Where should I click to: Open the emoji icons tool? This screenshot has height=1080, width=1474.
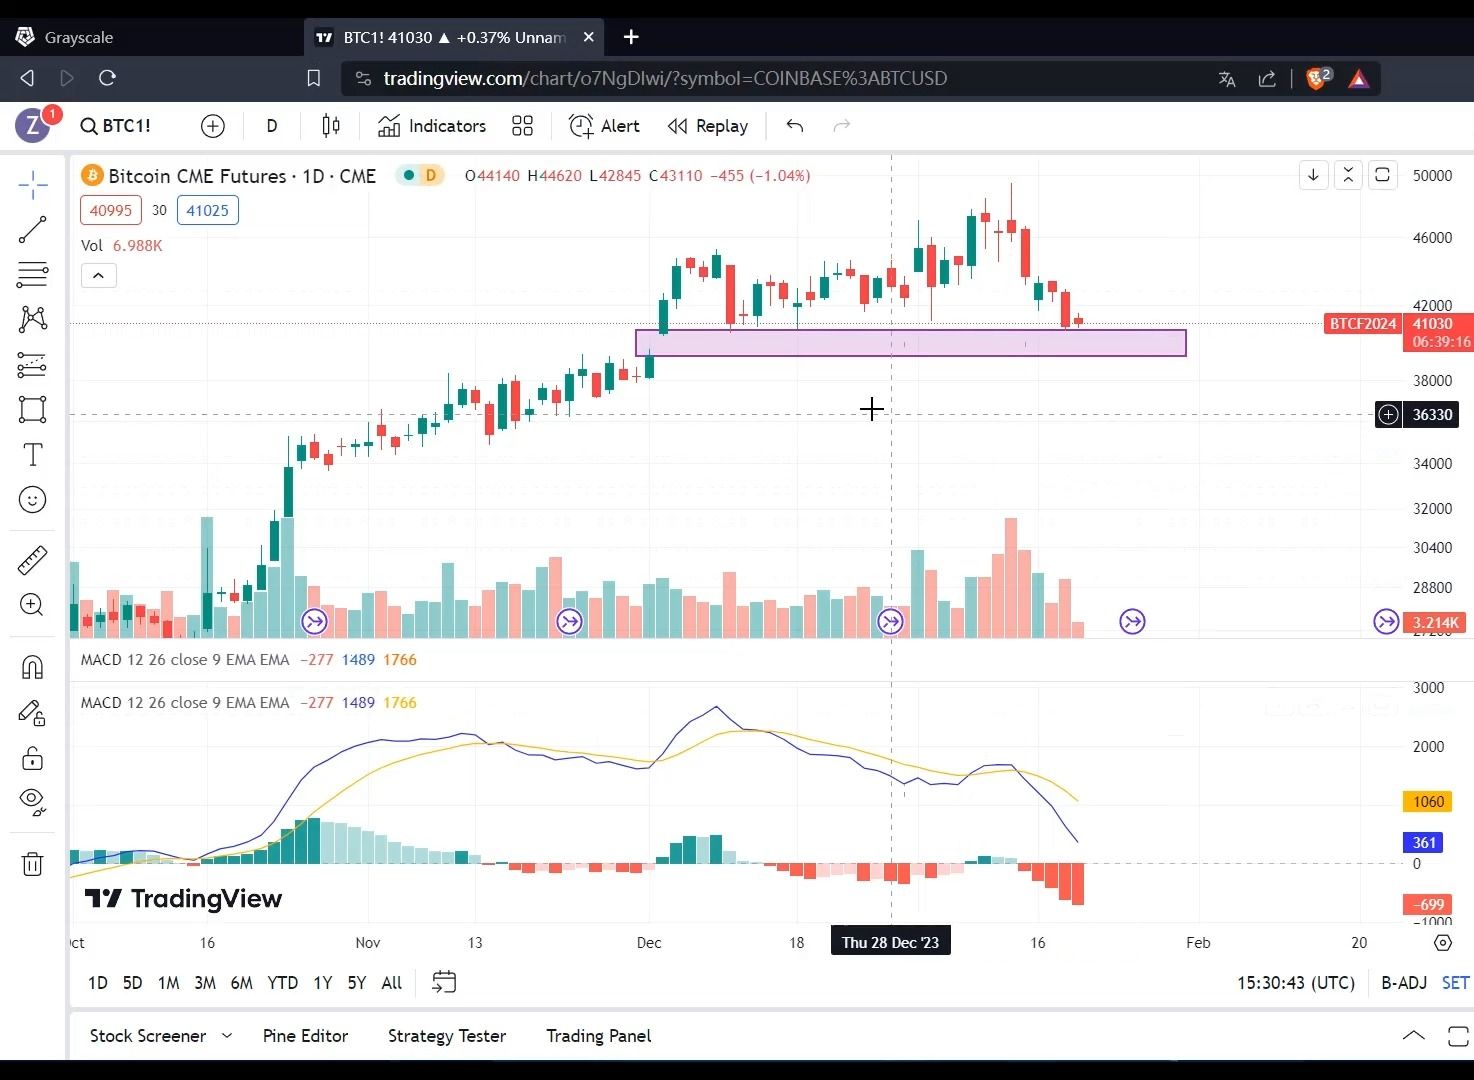tap(32, 500)
